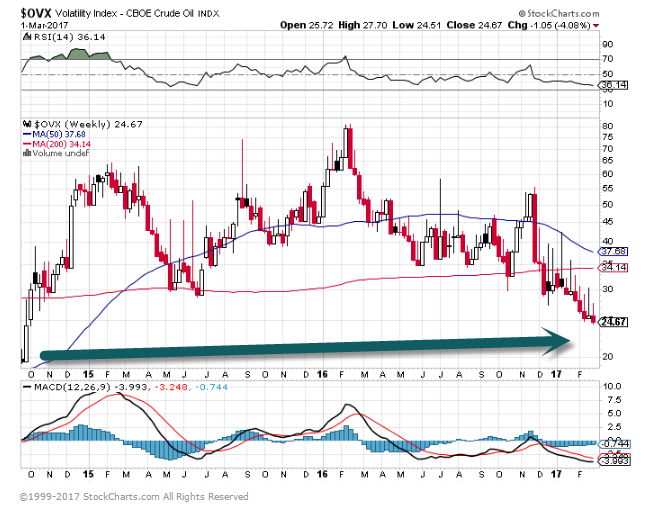Click the volume bars icon beside Volume undef

point(26,153)
